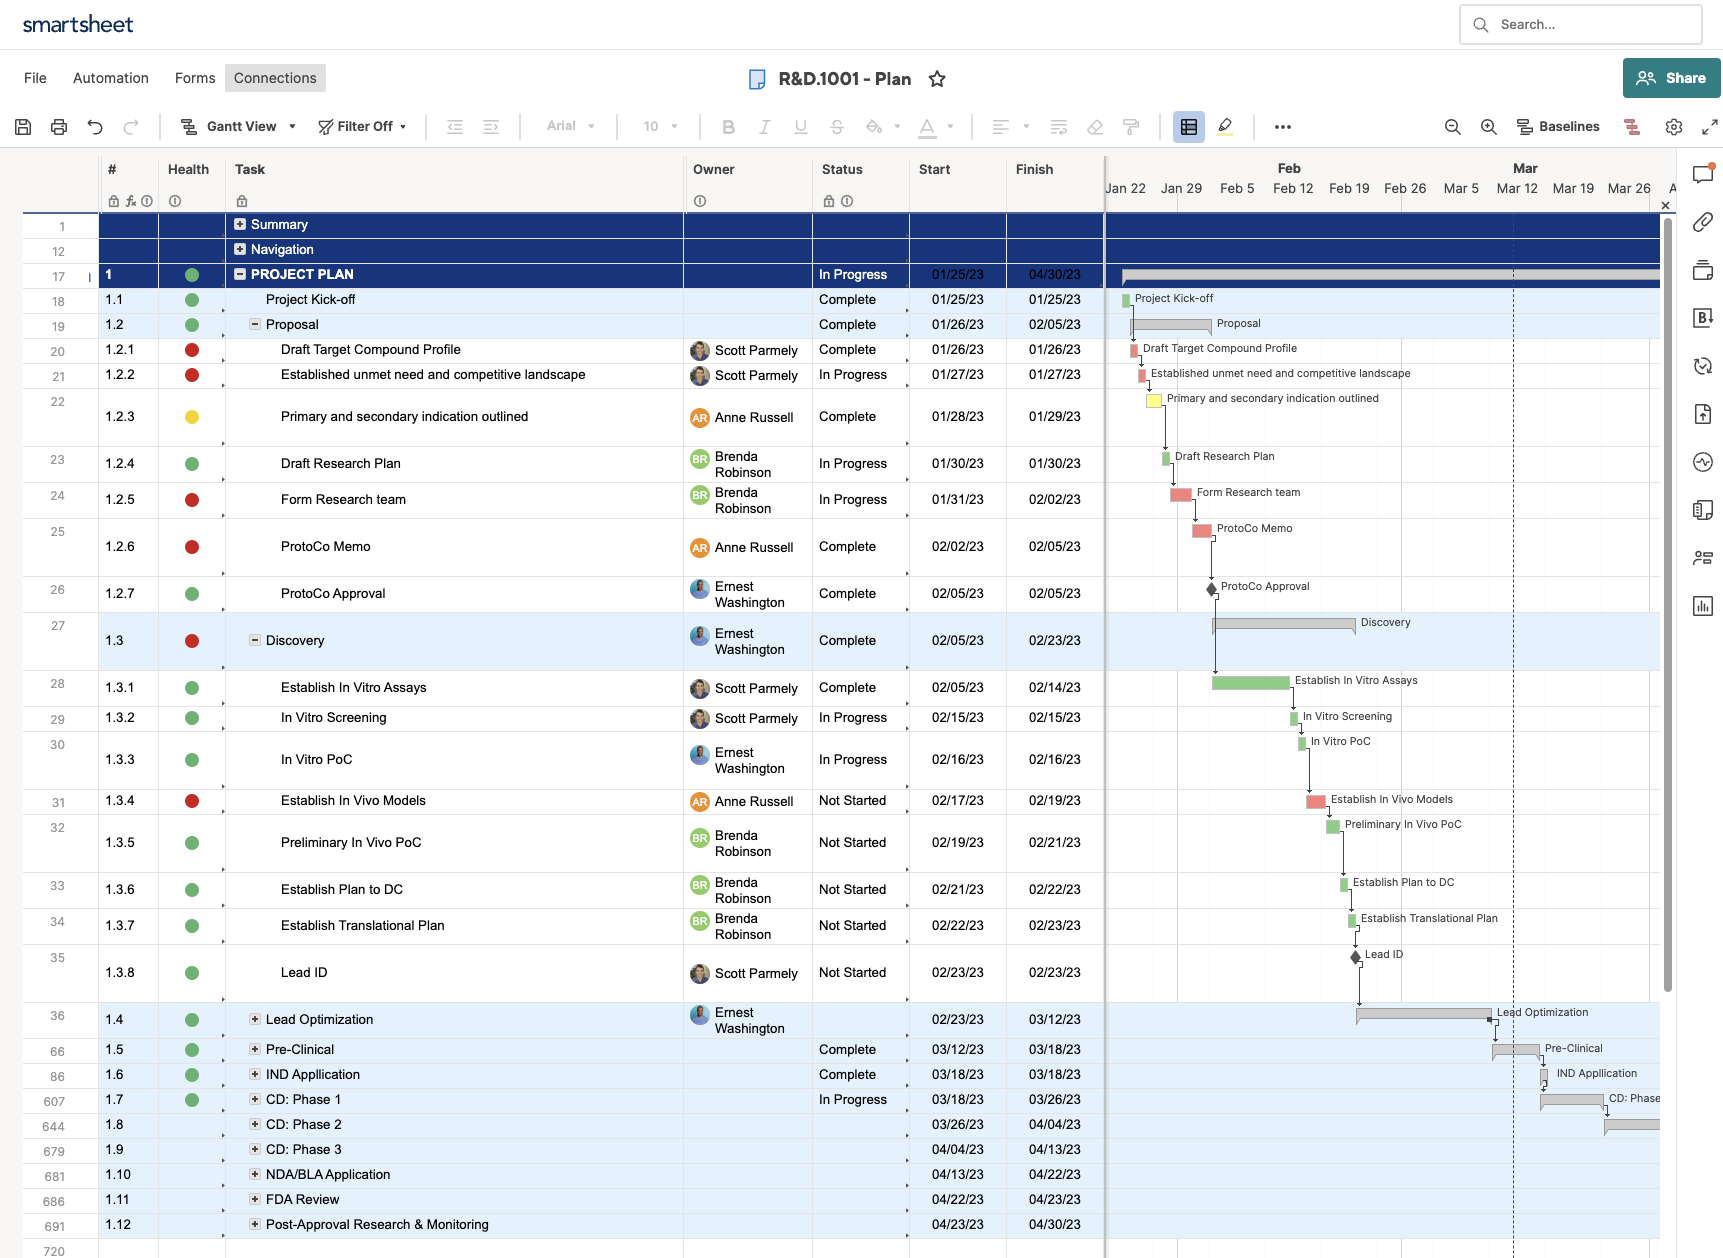Click the highlight changes pen icon
Viewport: 1723px width, 1258px height.
(x=1225, y=127)
